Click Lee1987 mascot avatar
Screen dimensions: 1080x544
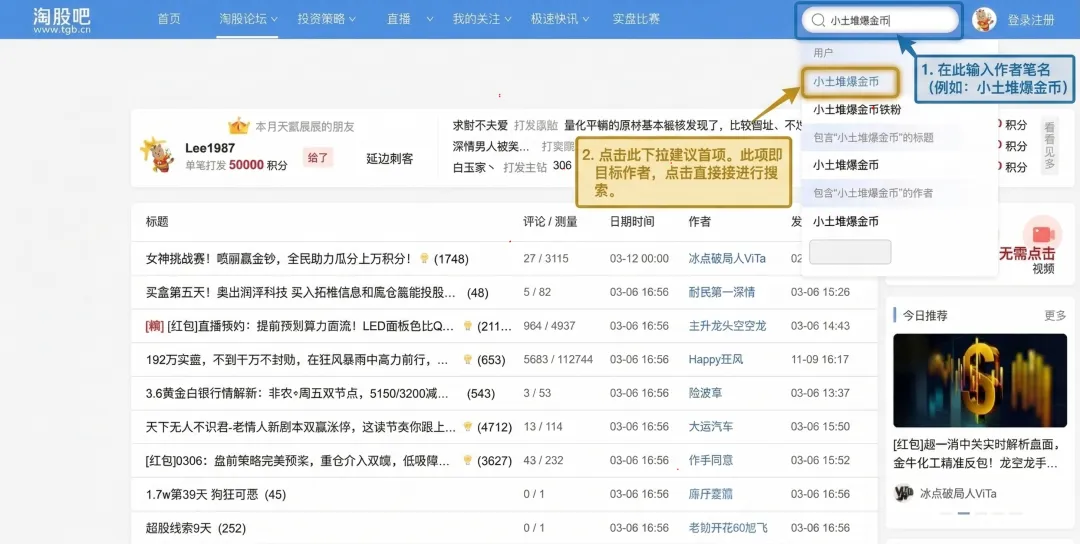tap(157, 155)
